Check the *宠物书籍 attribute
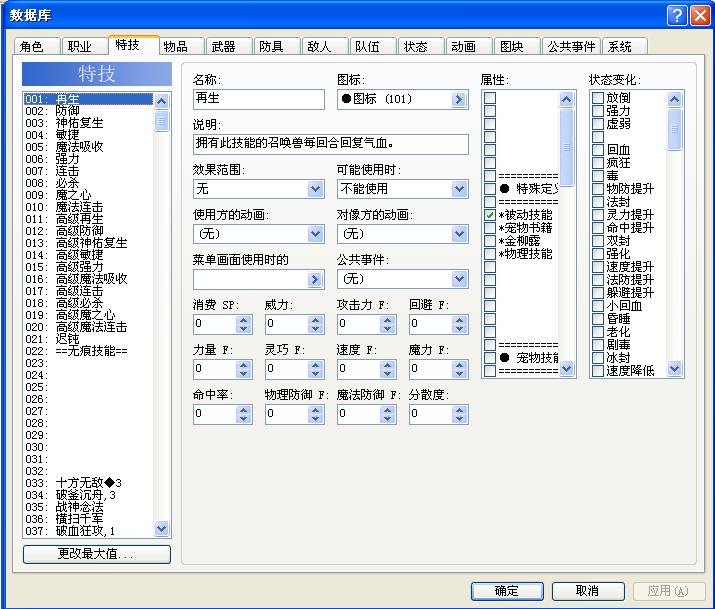This screenshot has height=609, width=715. [x=490, y=227]
